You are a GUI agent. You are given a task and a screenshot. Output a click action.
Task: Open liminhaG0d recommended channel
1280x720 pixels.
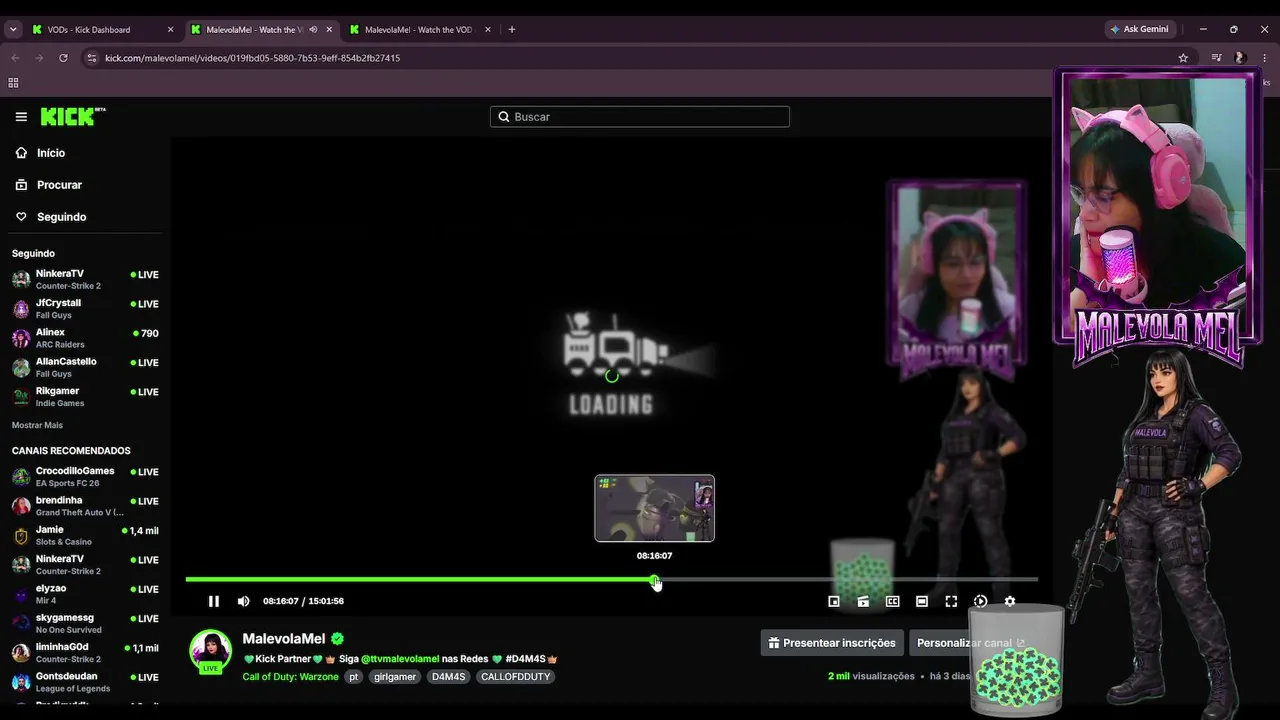tap(85, 652)
